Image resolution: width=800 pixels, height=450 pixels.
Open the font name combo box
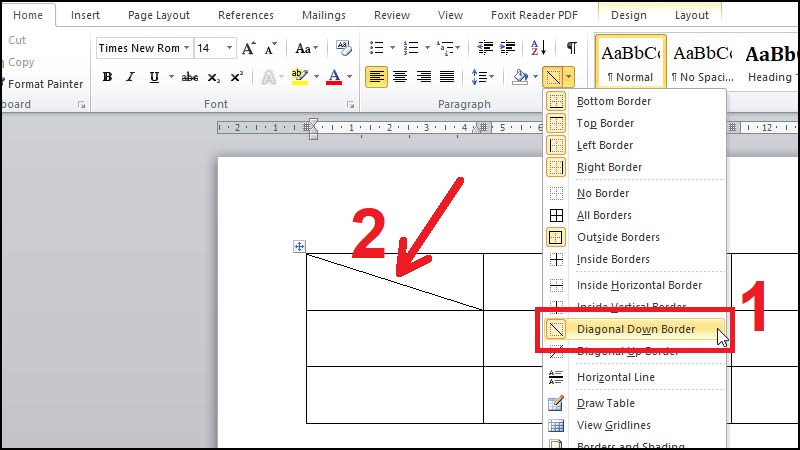(x=144, y=48)
